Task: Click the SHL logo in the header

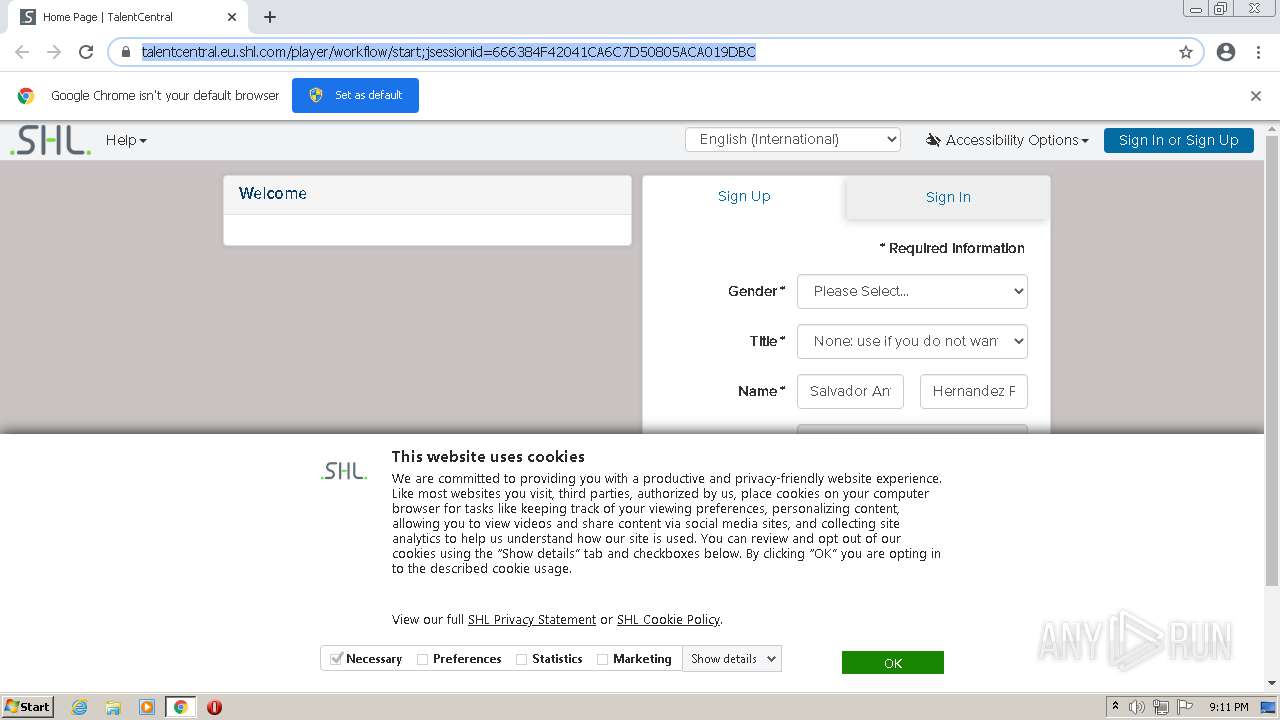Action: point(50,140)
